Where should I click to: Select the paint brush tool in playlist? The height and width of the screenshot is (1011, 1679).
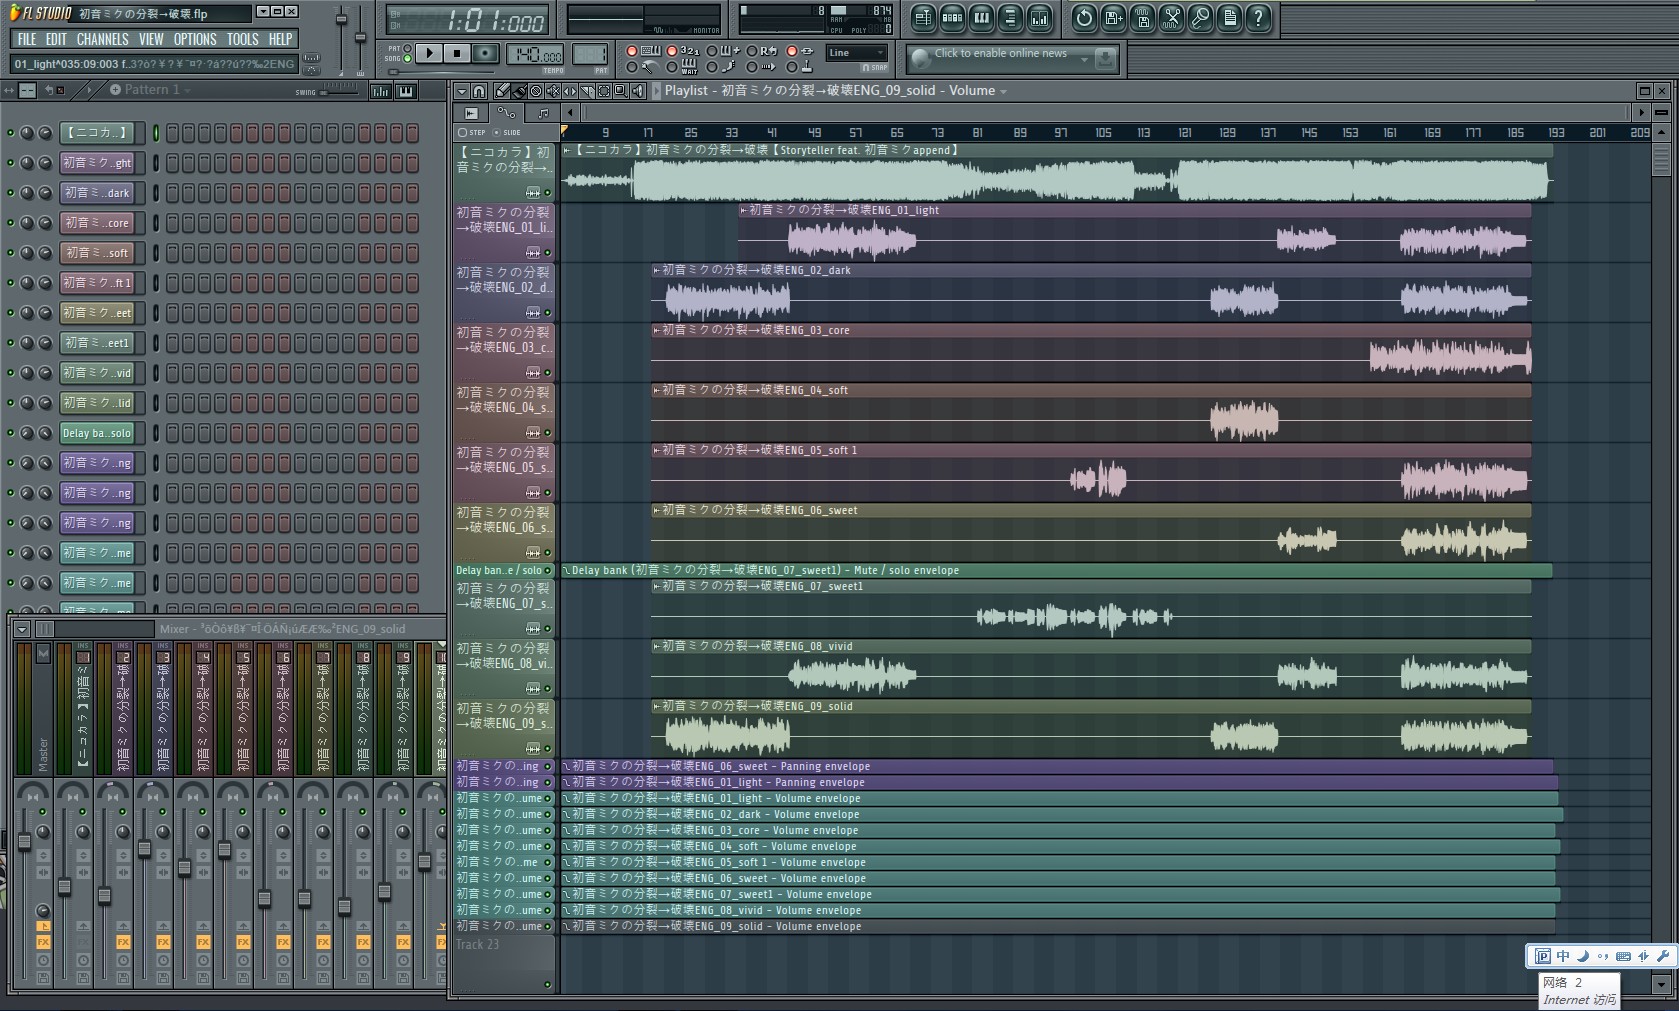(x=520, y=91)
